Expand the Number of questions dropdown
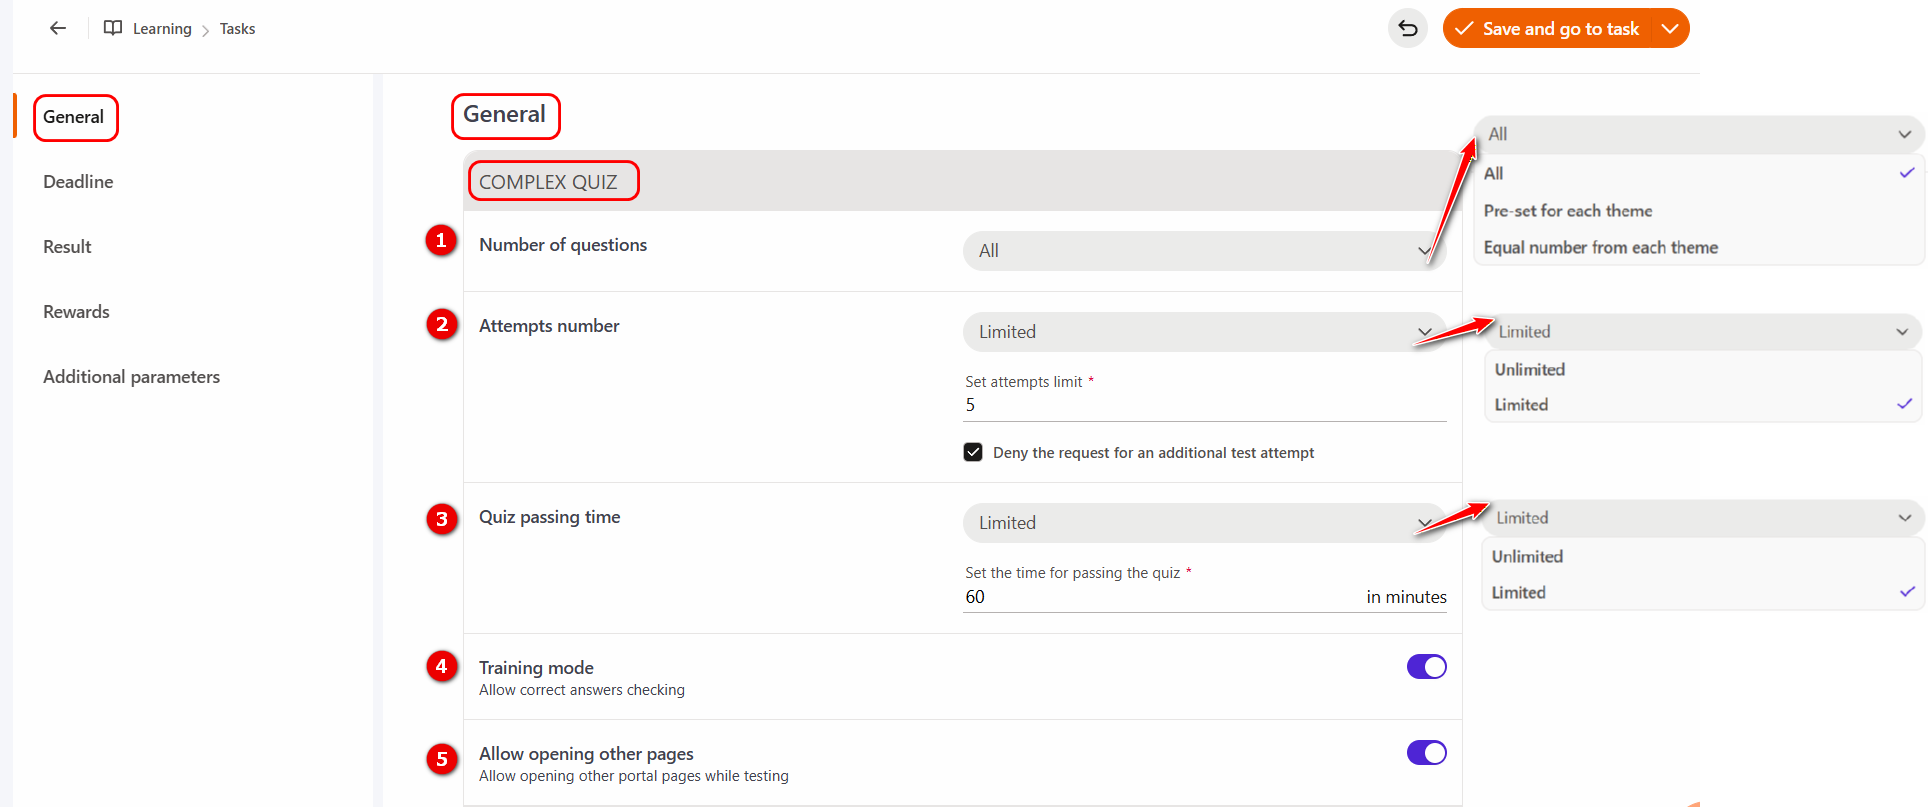 tap(1203, 251)
